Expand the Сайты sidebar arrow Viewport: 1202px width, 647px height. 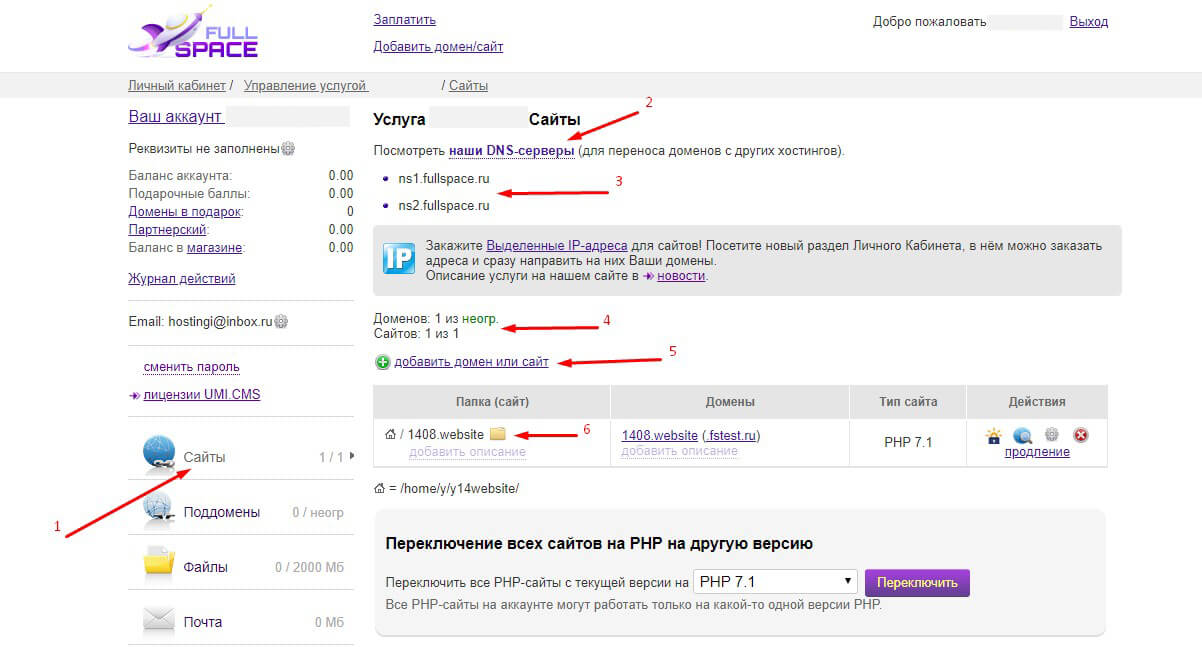[x=352, y=456]
